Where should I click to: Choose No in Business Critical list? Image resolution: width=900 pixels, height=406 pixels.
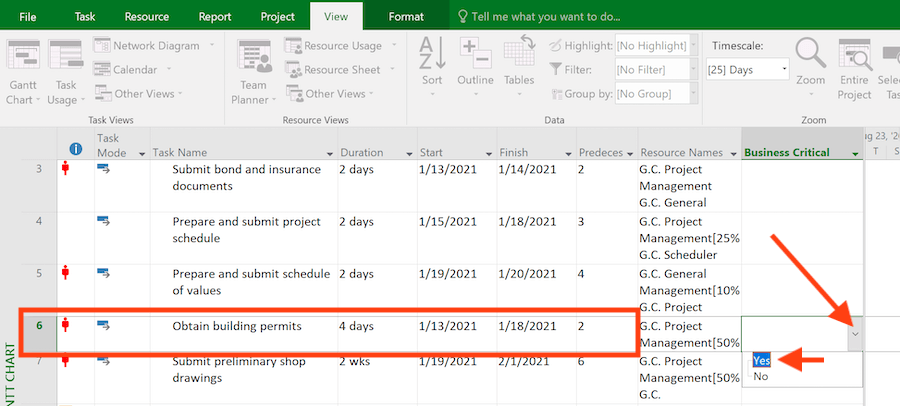coord(761,377)
